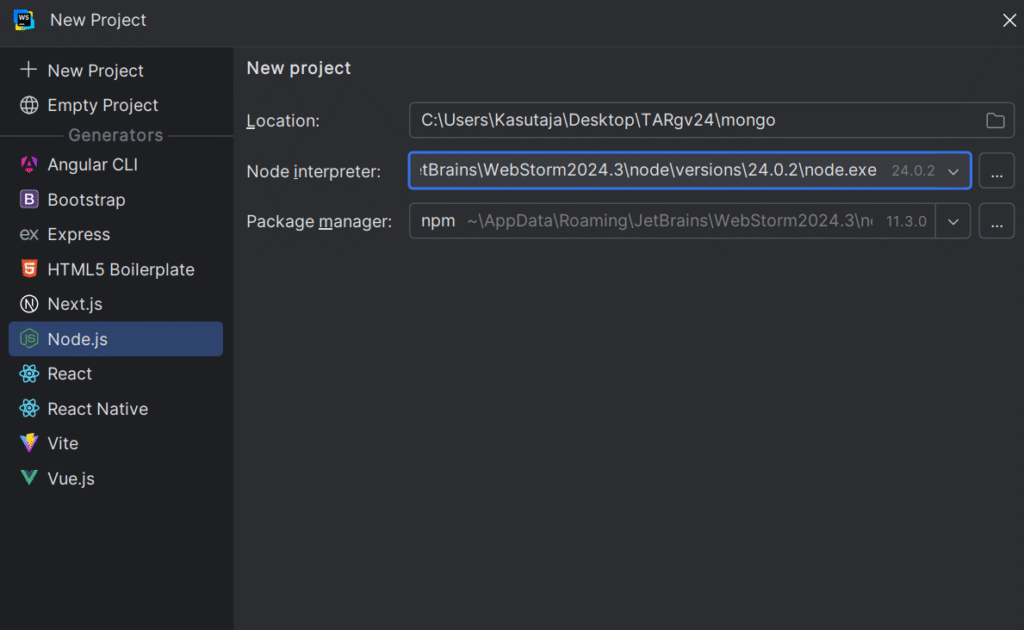
Task: Open Node interpreter browse ellipsis button
Action: point(997,171)
